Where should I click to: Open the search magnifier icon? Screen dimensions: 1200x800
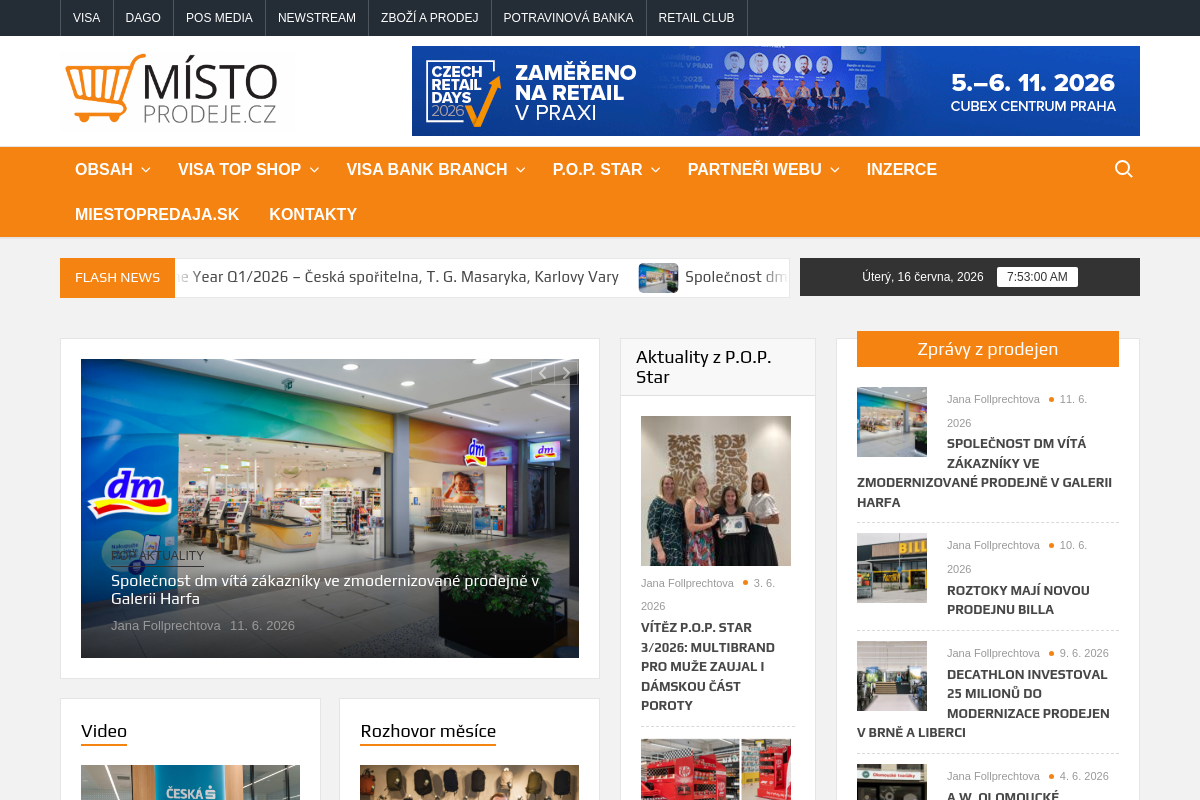pyautogui.click(x=1124, y=169)
